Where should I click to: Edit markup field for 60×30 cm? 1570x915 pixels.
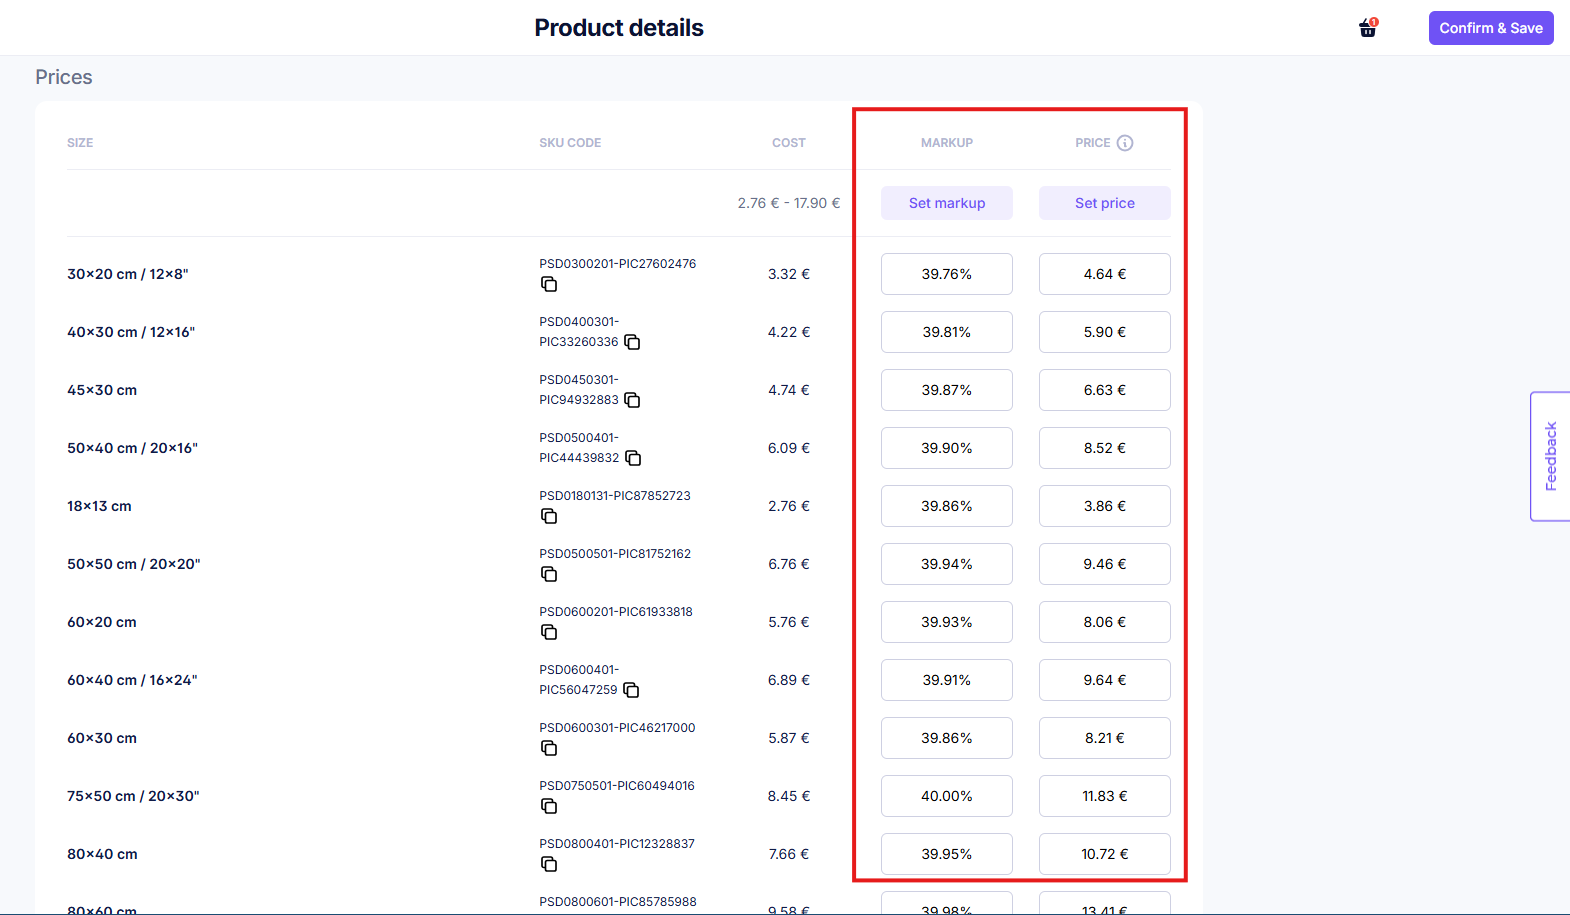[x=947, y=738]
